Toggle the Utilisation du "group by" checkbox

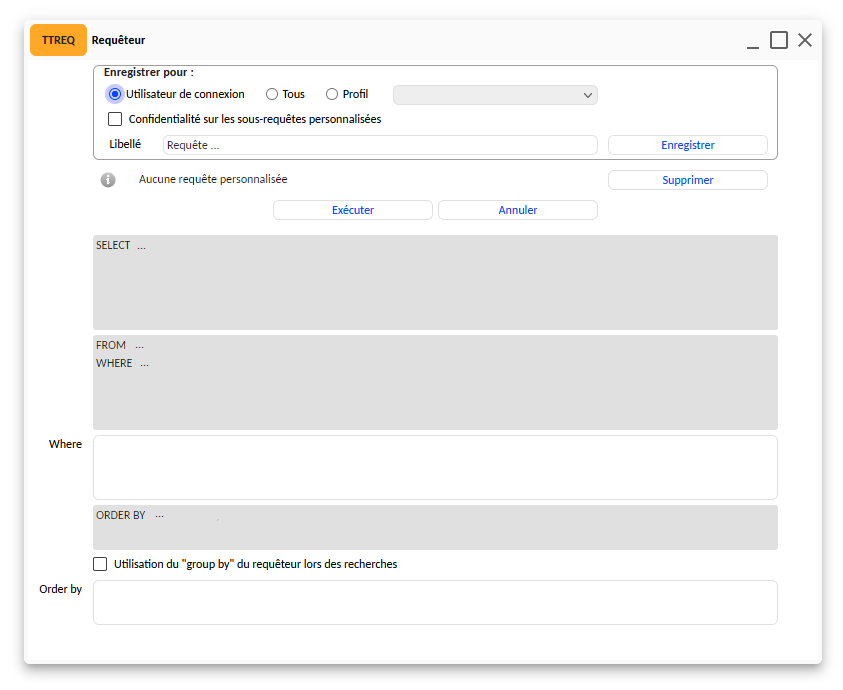(100, 564)
